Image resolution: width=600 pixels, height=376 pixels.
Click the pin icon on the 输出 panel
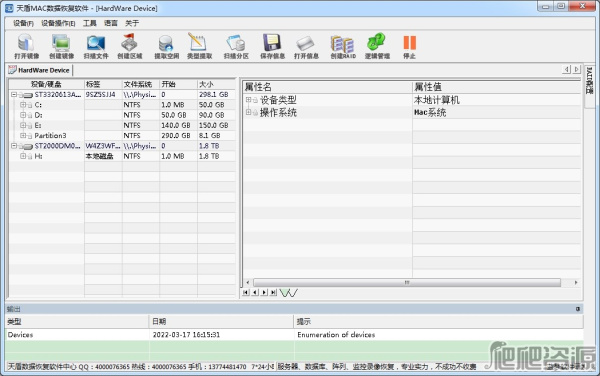pos(578,309)
